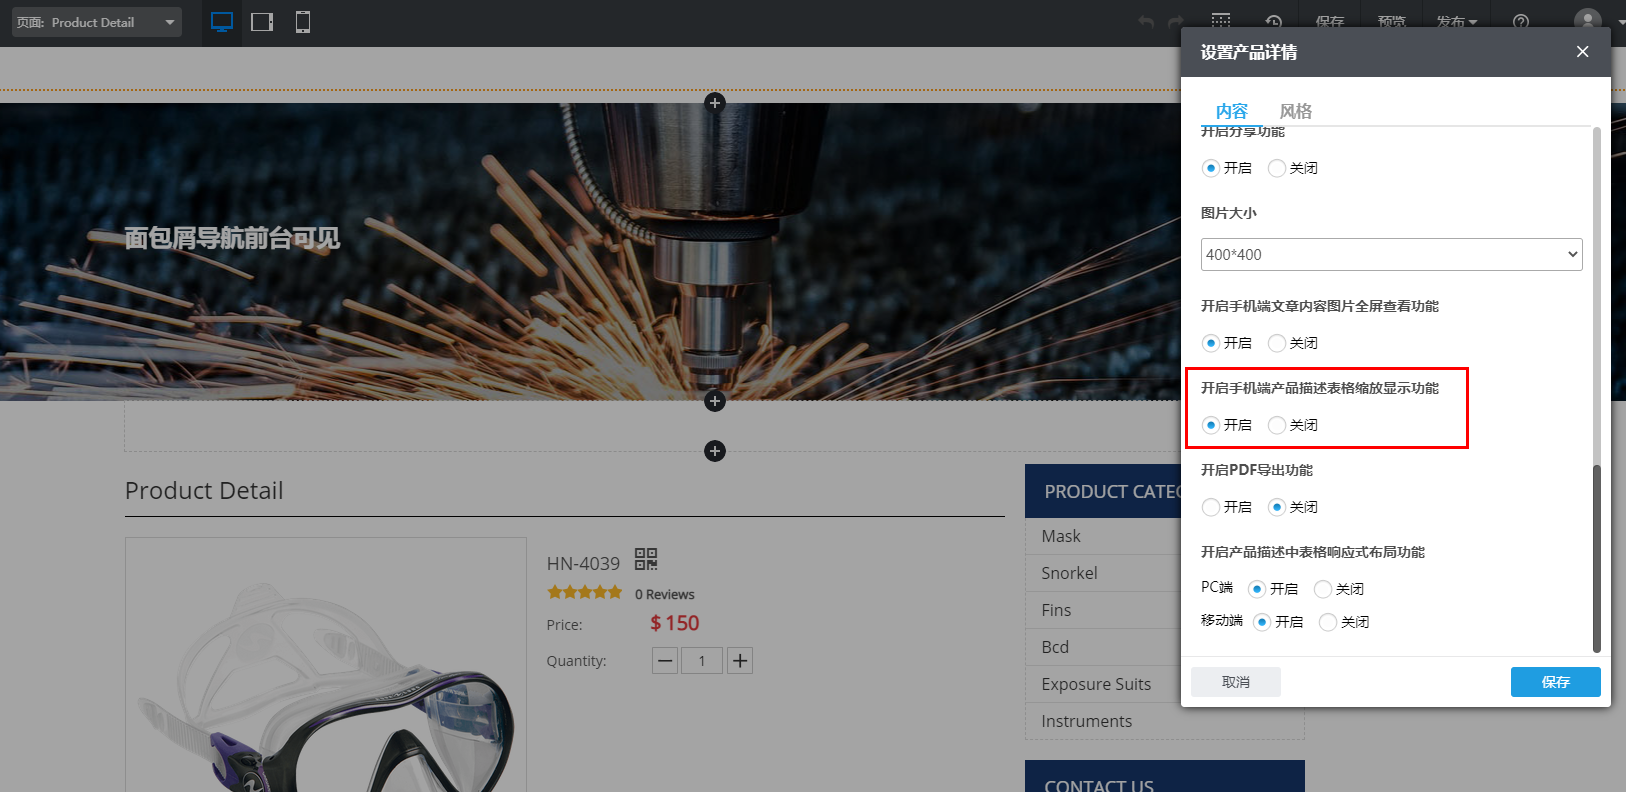The image size is (1626, 792).
Task: Switch to the 风格 tab
Action: [1295, 111]
